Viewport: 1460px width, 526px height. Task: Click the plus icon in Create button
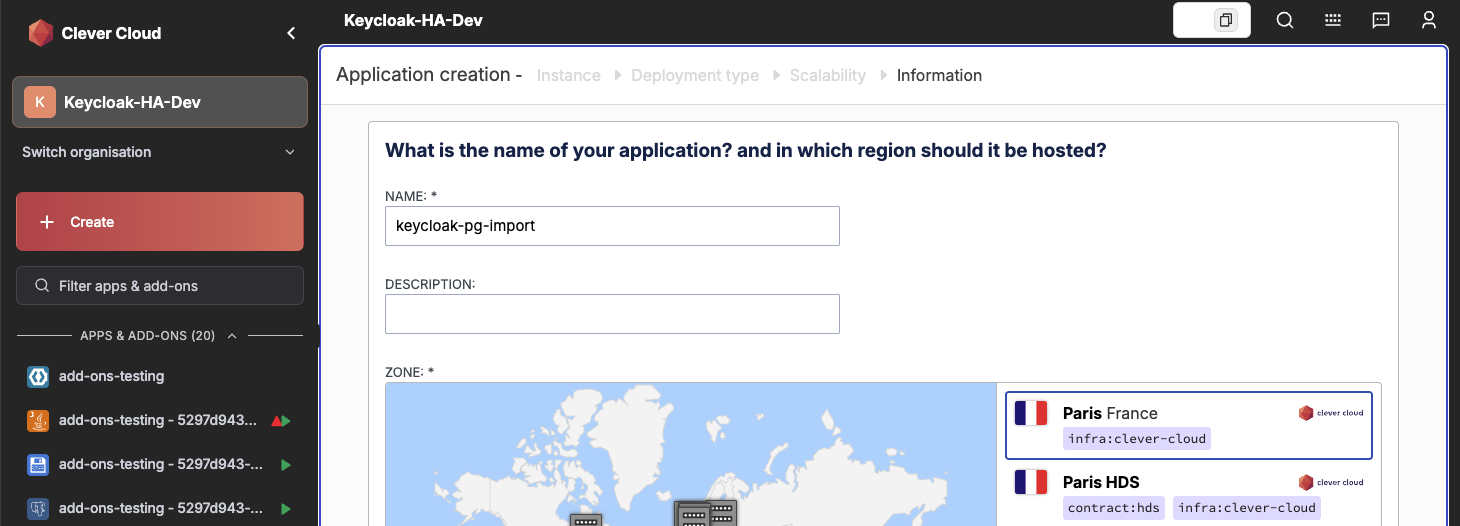click(x=46, y=222)
